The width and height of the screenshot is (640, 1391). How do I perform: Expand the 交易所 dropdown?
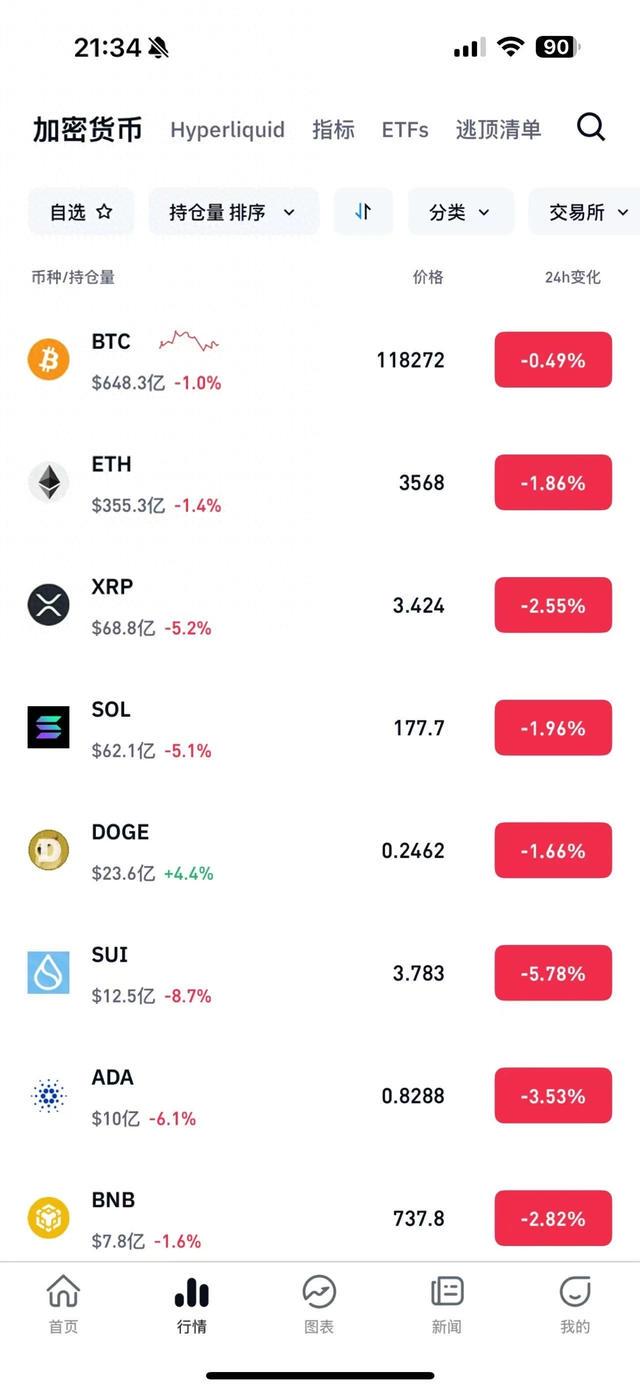586,212
